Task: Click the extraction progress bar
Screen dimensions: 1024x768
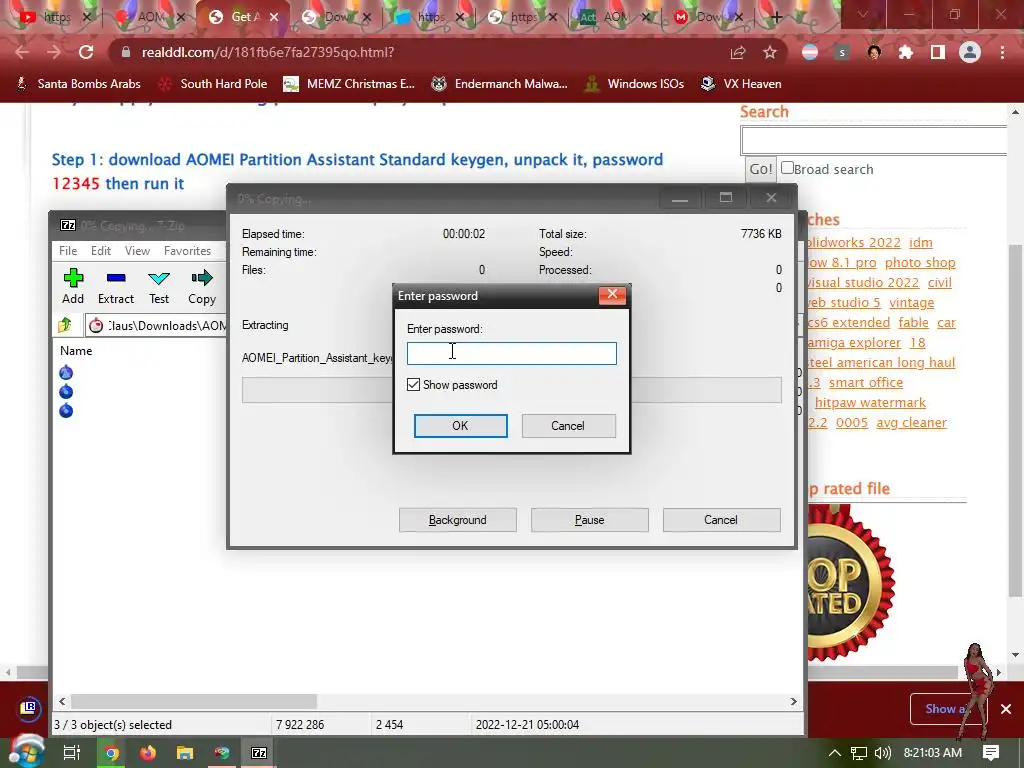Action: pos(511,390)
